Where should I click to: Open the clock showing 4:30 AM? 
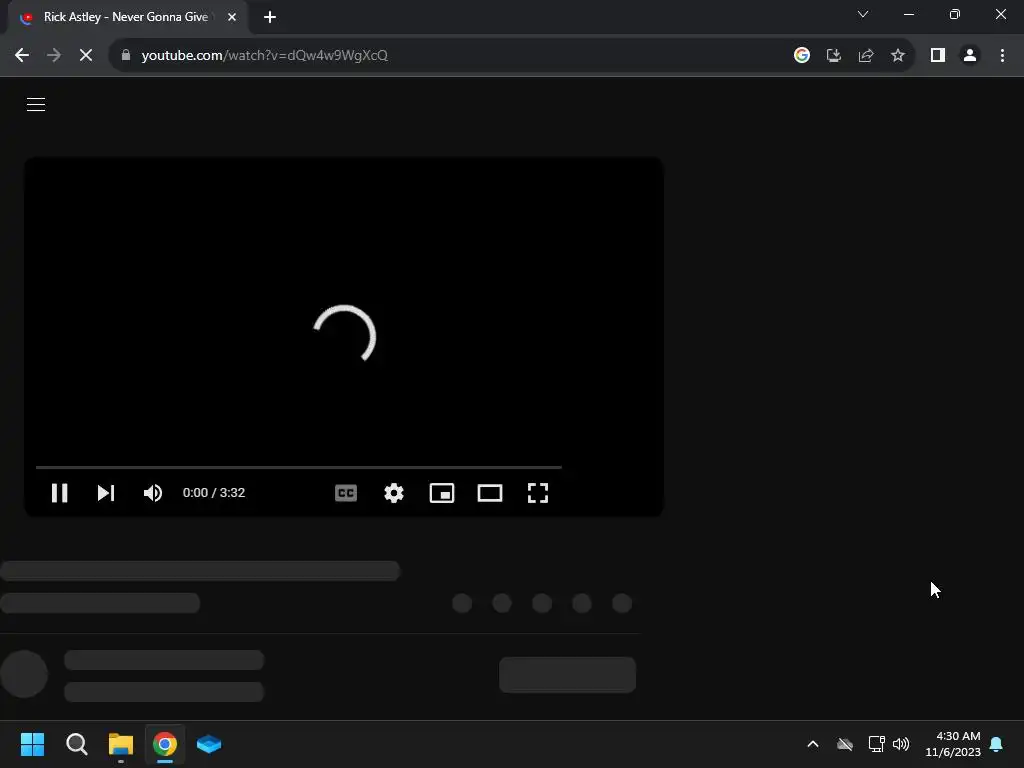click(953, 744)
